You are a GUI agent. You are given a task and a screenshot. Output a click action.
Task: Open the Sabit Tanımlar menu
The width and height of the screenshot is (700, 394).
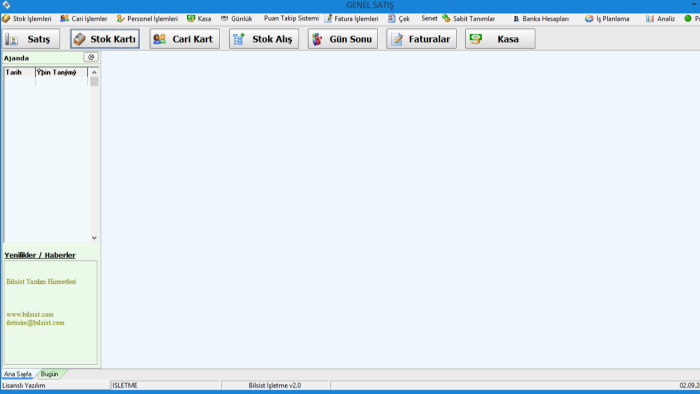pos(469,19)
